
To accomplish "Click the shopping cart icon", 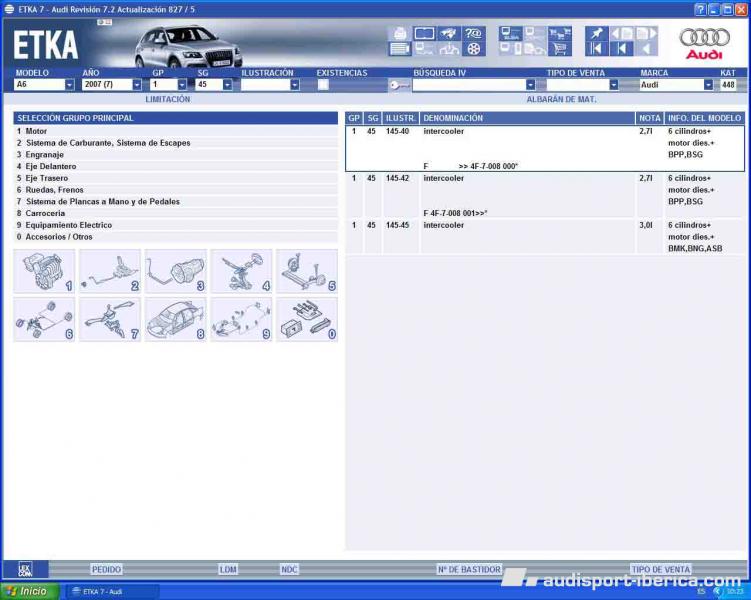I will 560,48.
